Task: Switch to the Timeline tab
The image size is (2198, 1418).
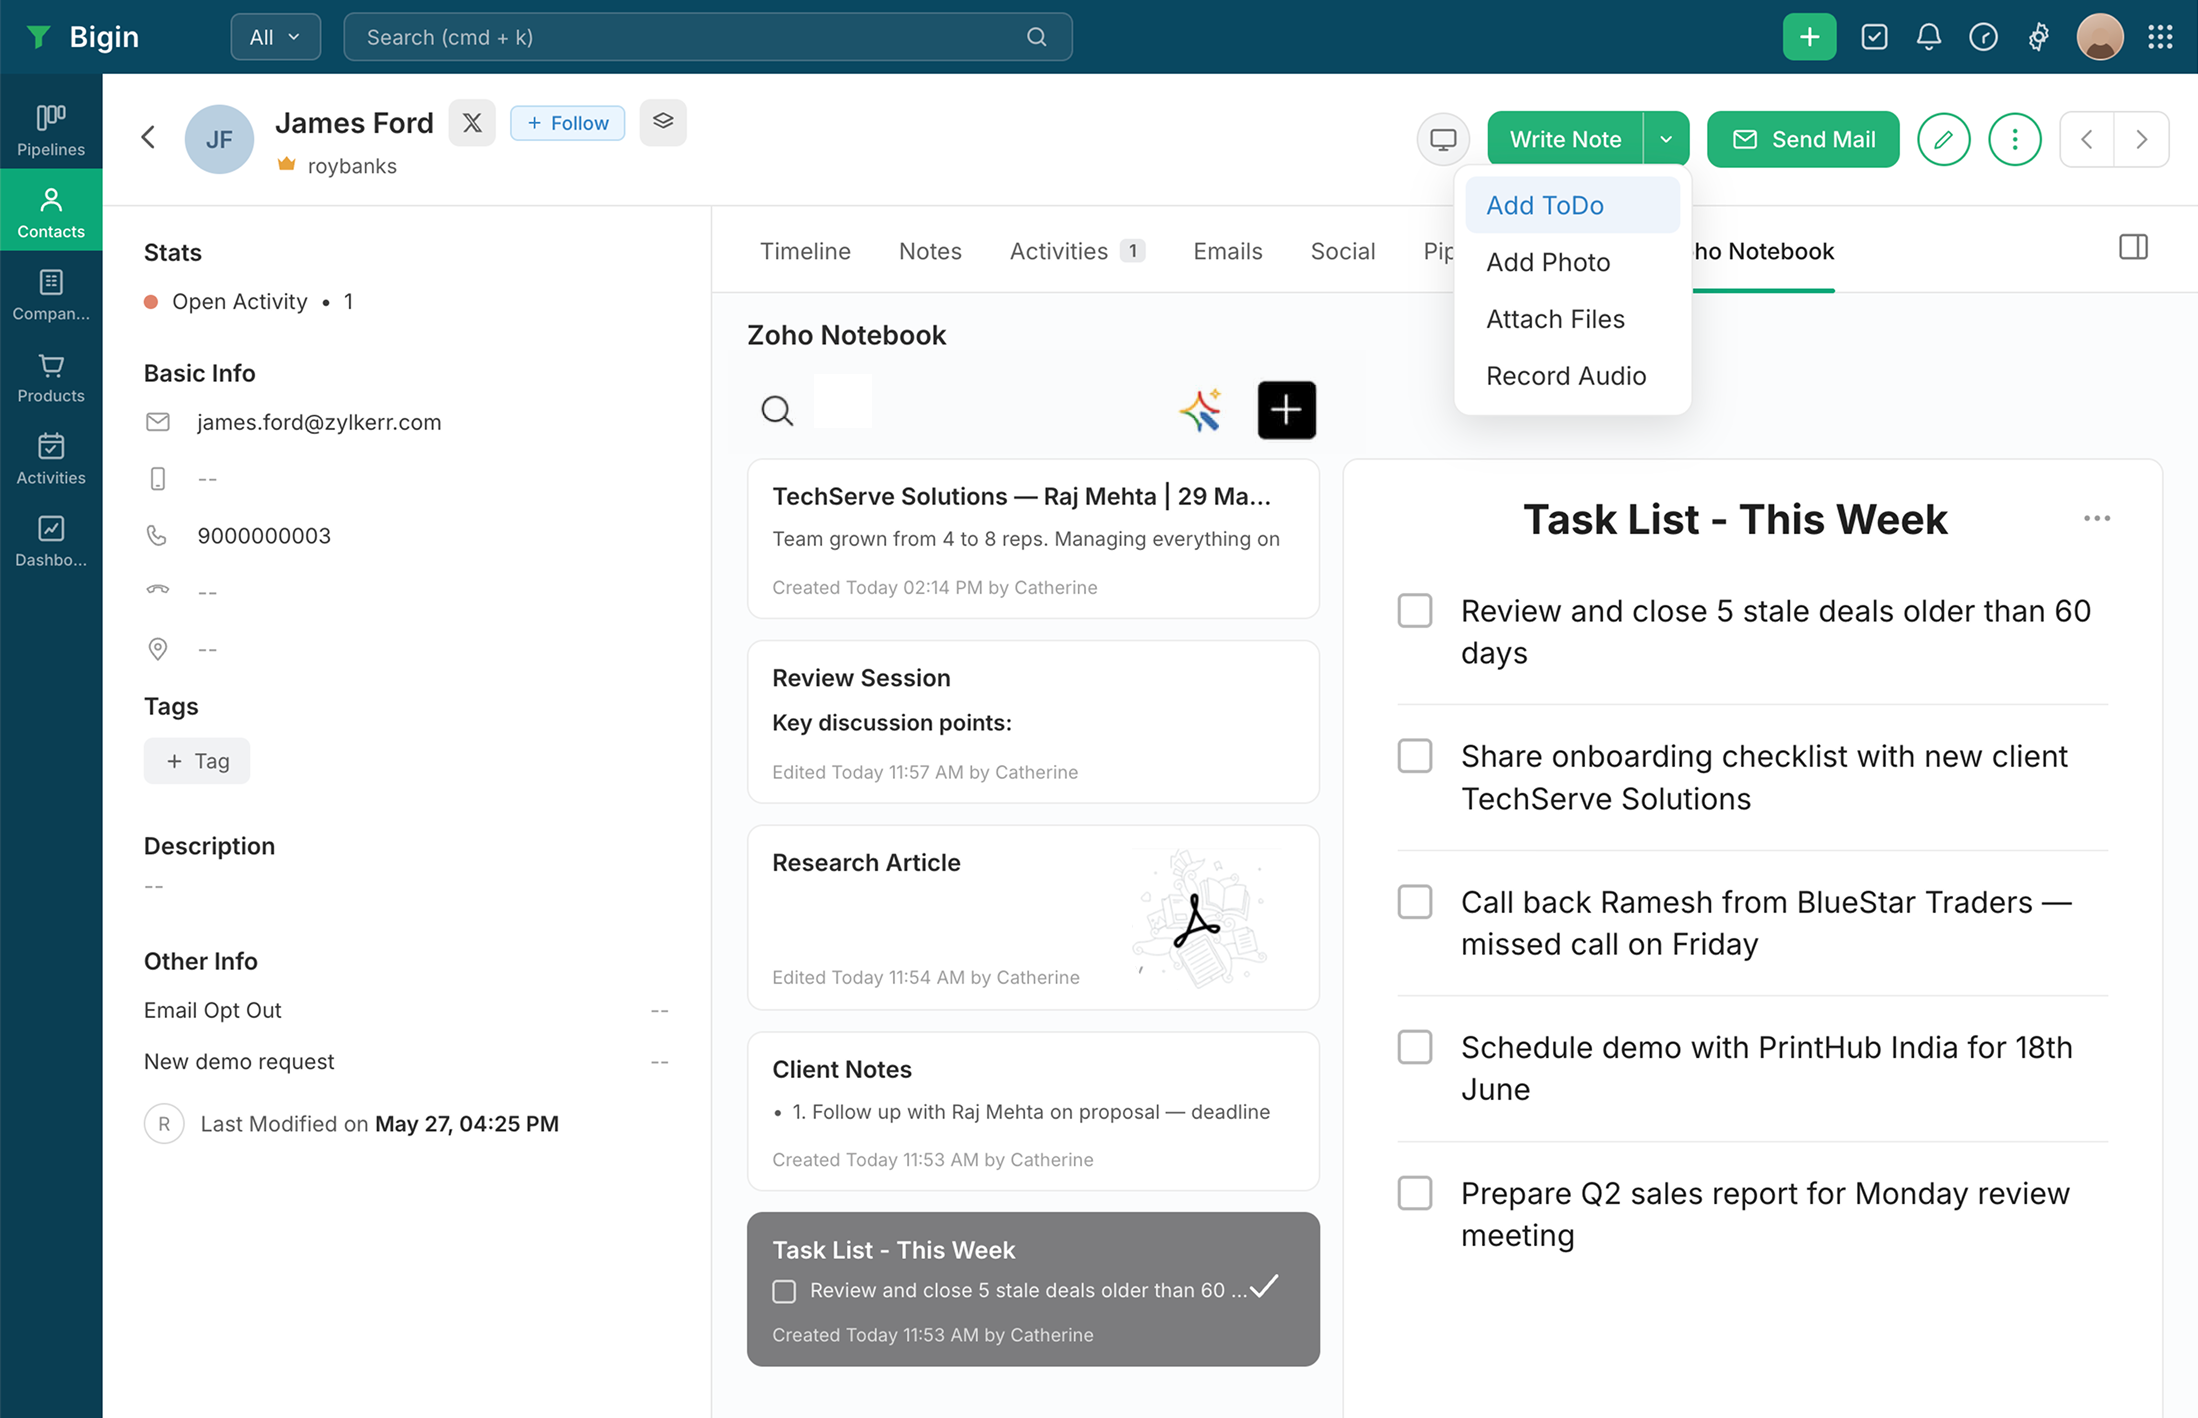Action: coord(805,251)
